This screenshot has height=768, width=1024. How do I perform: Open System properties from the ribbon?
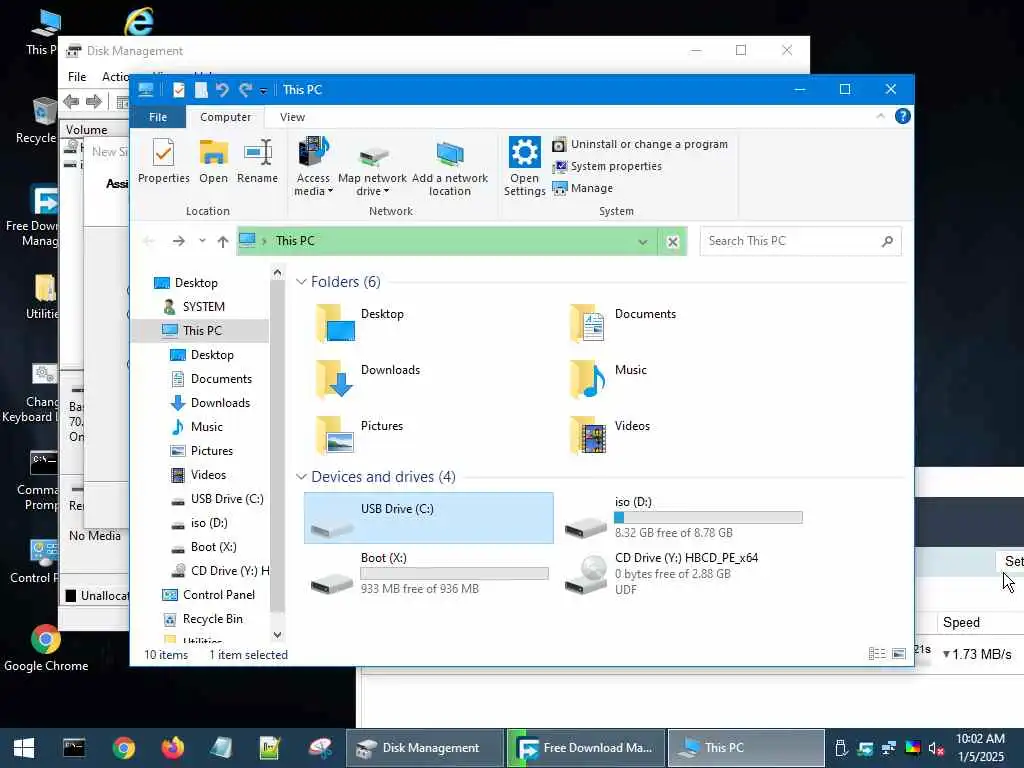click(607, 167)
